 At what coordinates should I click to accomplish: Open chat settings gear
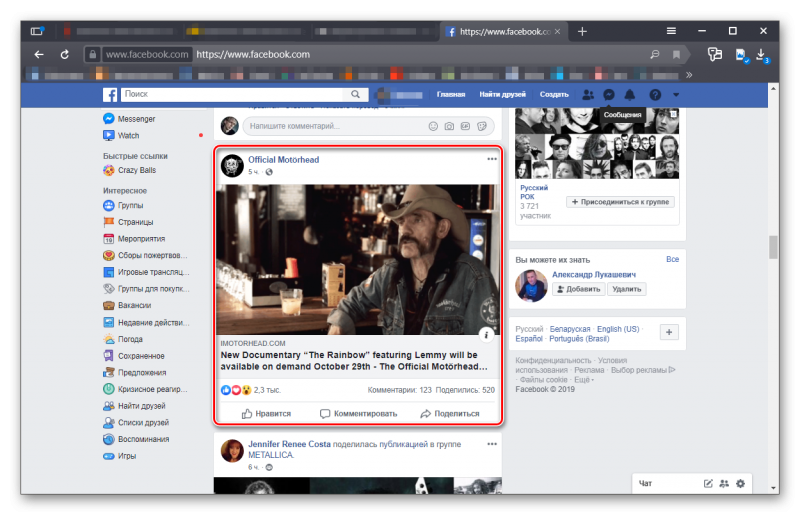(x=740, y=483)
